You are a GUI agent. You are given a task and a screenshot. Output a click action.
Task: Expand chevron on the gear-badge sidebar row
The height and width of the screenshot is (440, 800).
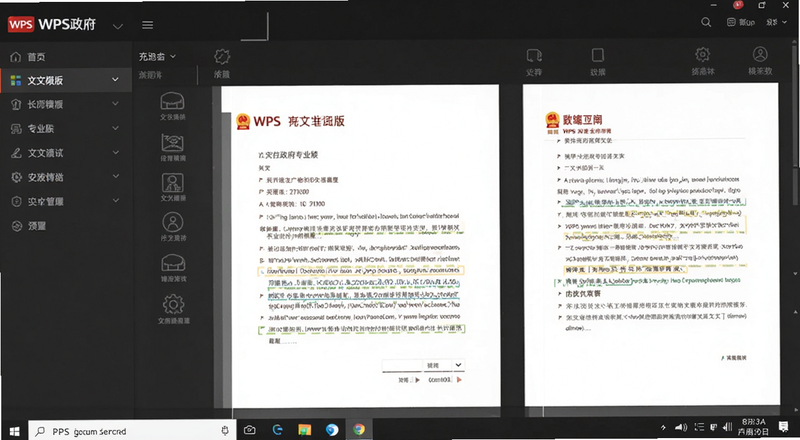[x=115, y=176]
